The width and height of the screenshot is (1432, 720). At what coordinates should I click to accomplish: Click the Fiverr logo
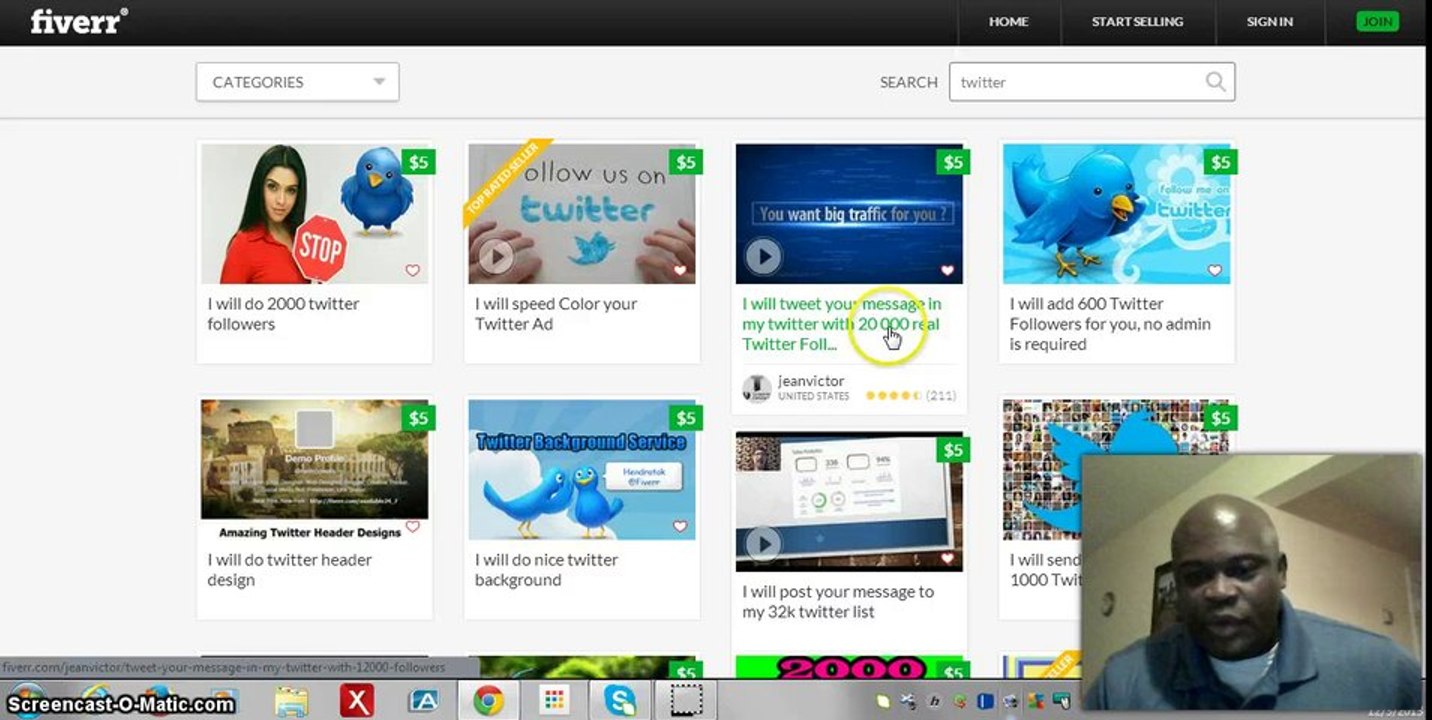78,20
